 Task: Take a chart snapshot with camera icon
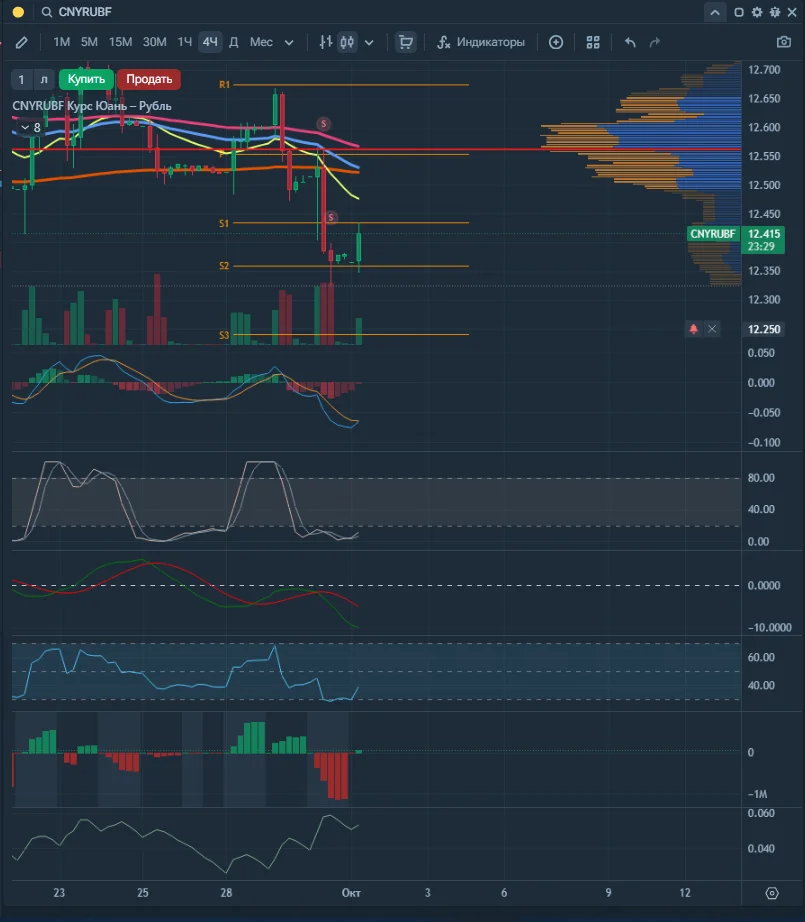(783, 42)
